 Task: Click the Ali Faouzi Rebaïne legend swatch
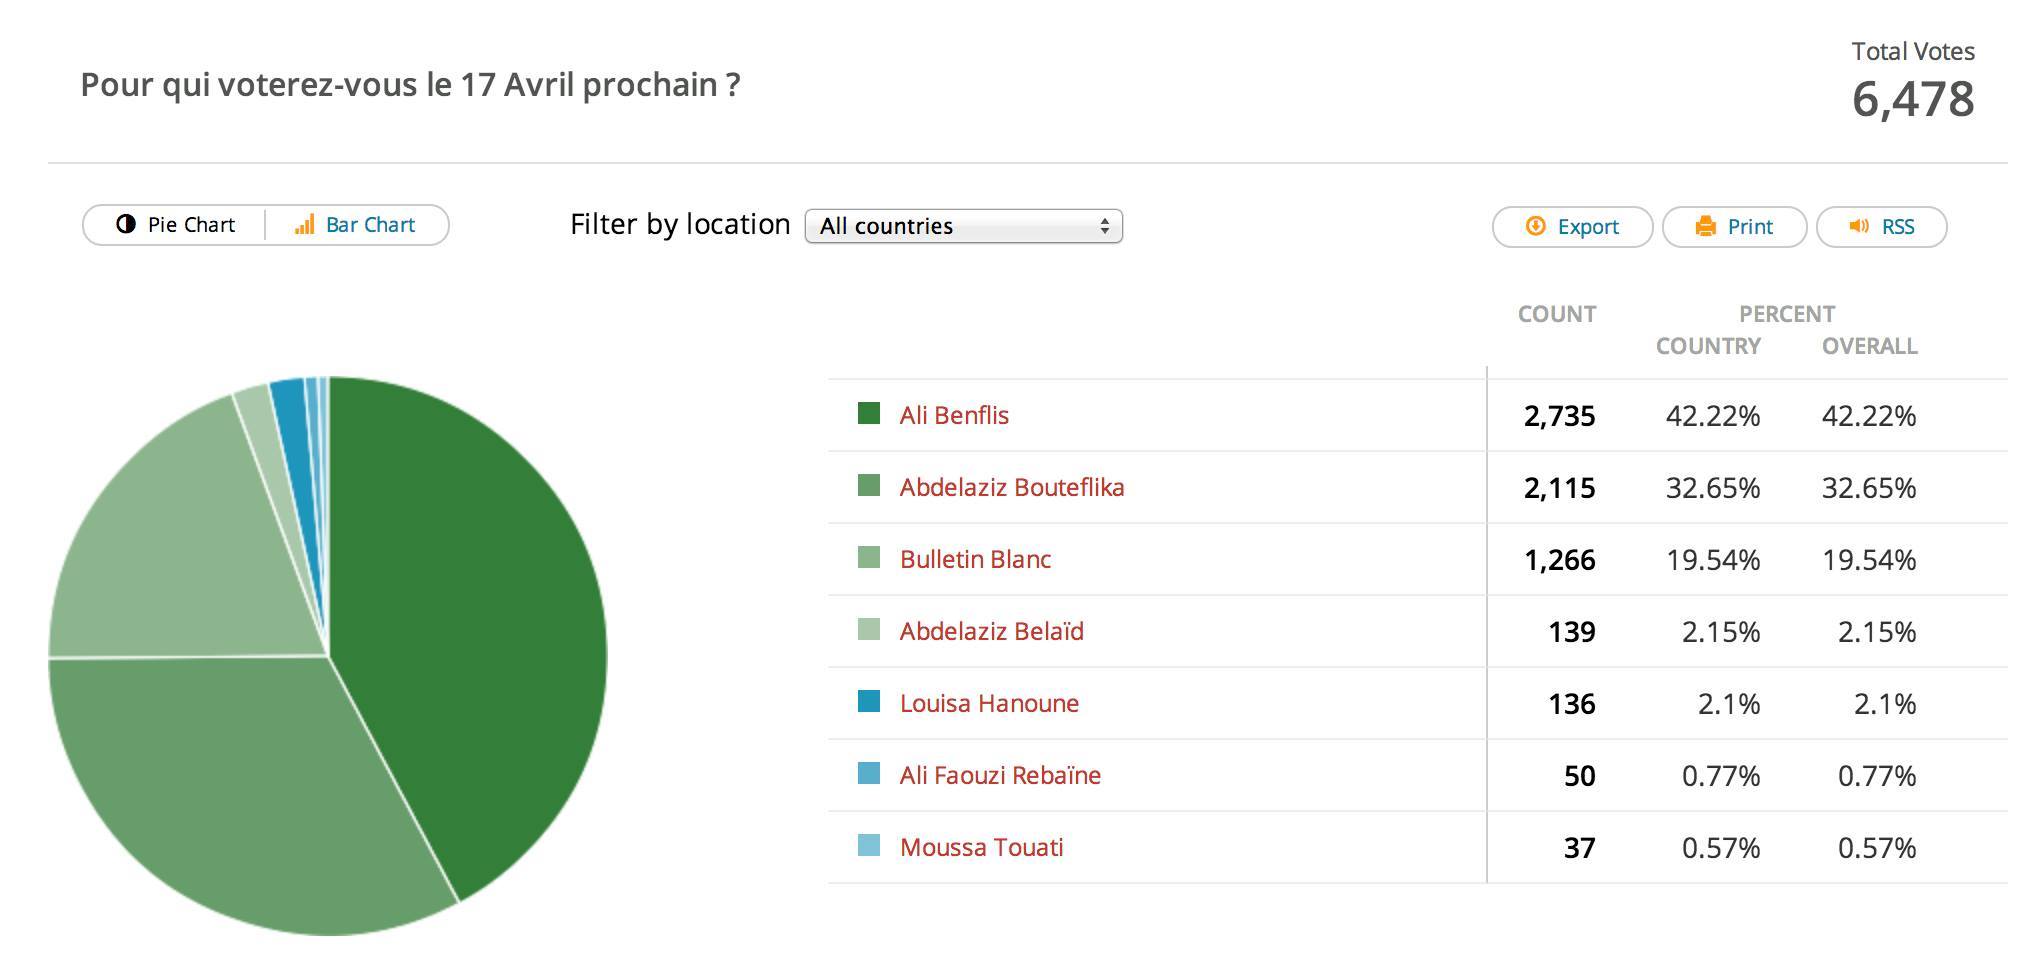(x=869, y=773)
